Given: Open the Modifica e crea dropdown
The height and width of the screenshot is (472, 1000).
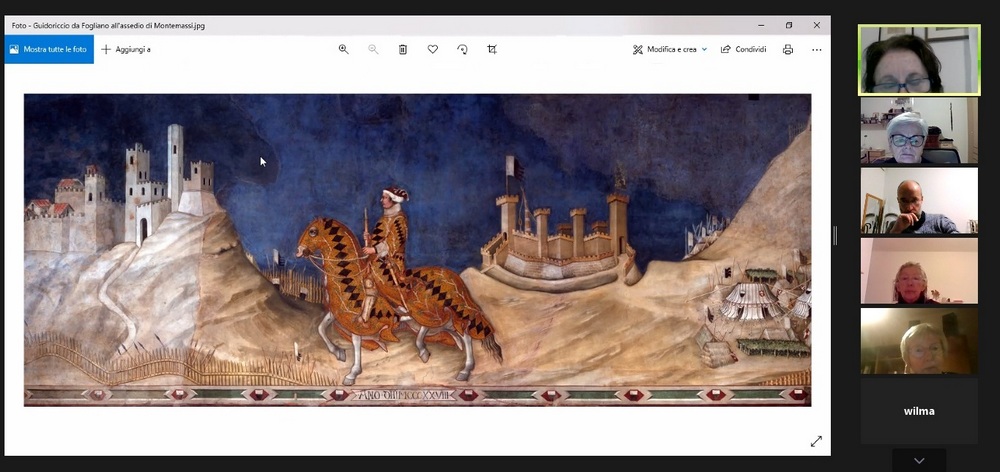Looking at the screenshot, I should (670, 49).
